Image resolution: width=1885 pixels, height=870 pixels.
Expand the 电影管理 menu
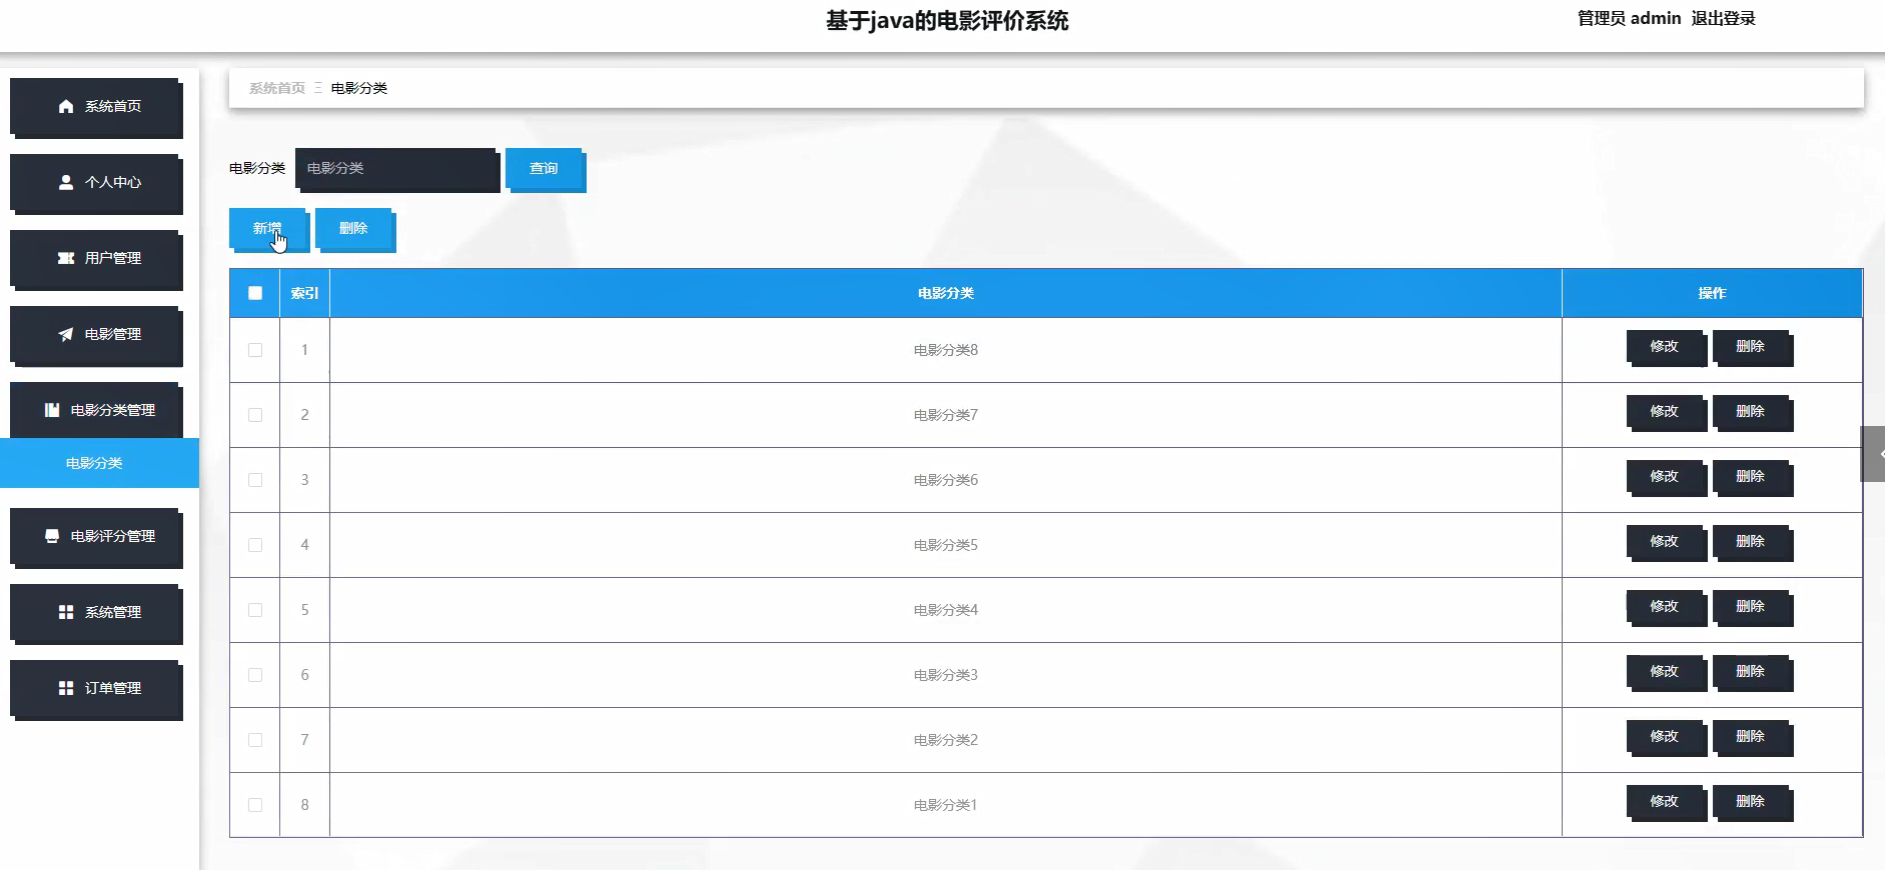pos(96,335)
